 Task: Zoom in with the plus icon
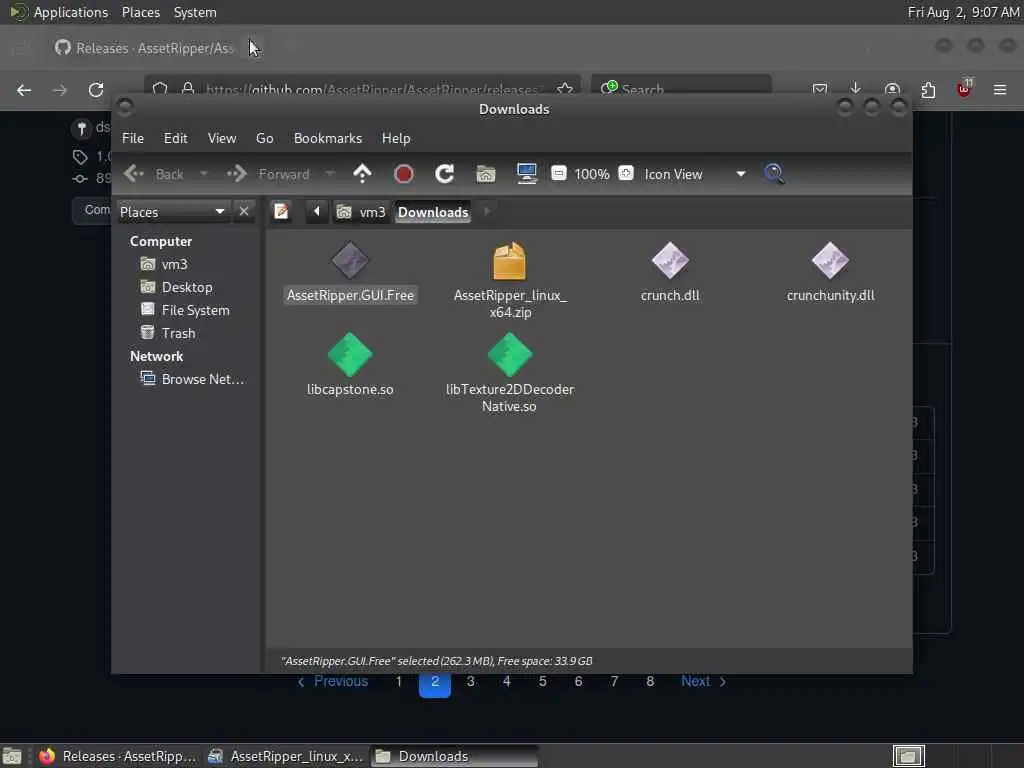pyautogui.click(x=626, y=173)
